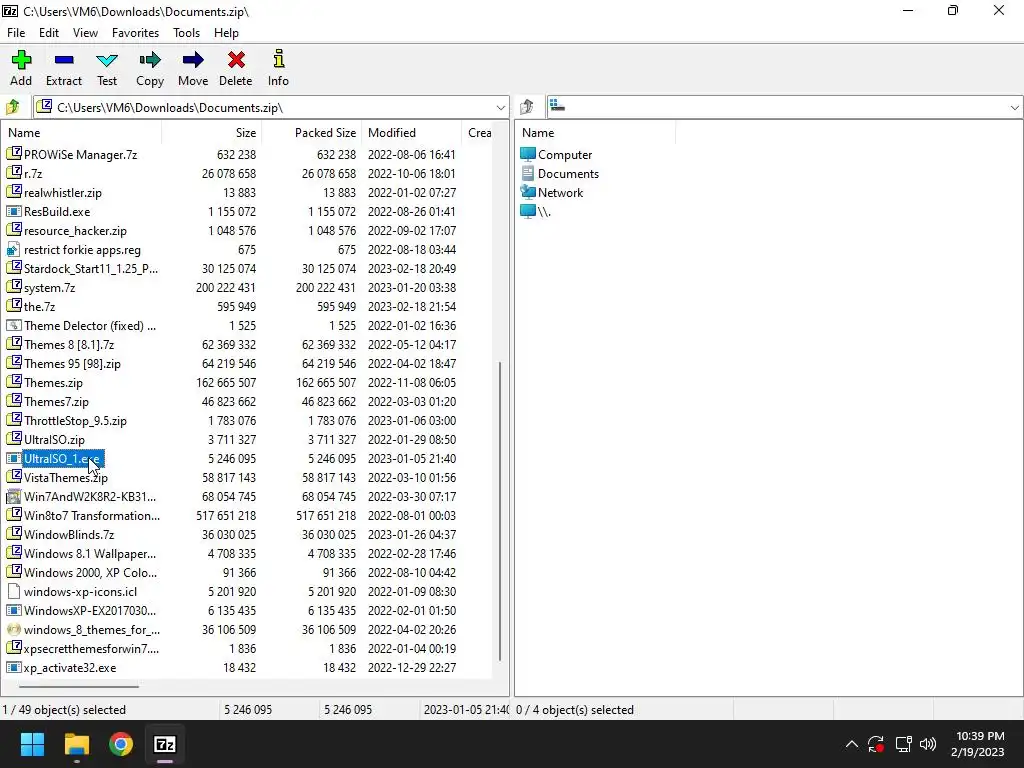1024x768 pixels.
Task: Open the Edit menu
Action: (49, 33)
